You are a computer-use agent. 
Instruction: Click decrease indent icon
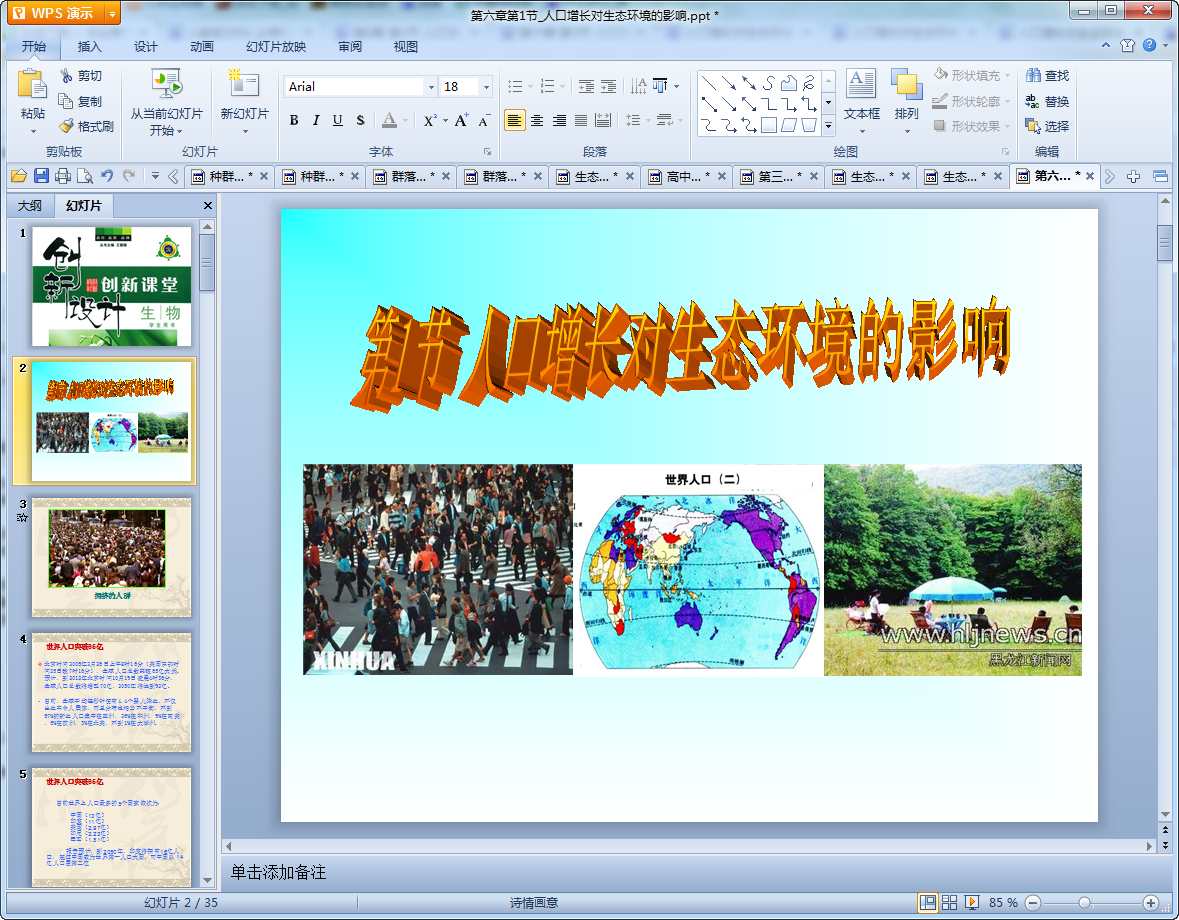coord(586,86)
